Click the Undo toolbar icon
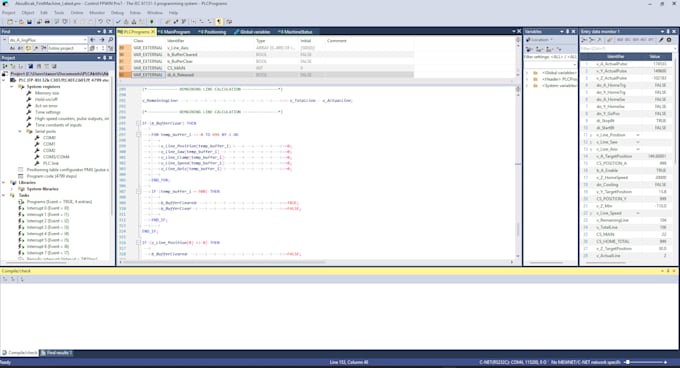Viewport: 680px width, 368px height. pyautogui.click(x=100, y=21)
